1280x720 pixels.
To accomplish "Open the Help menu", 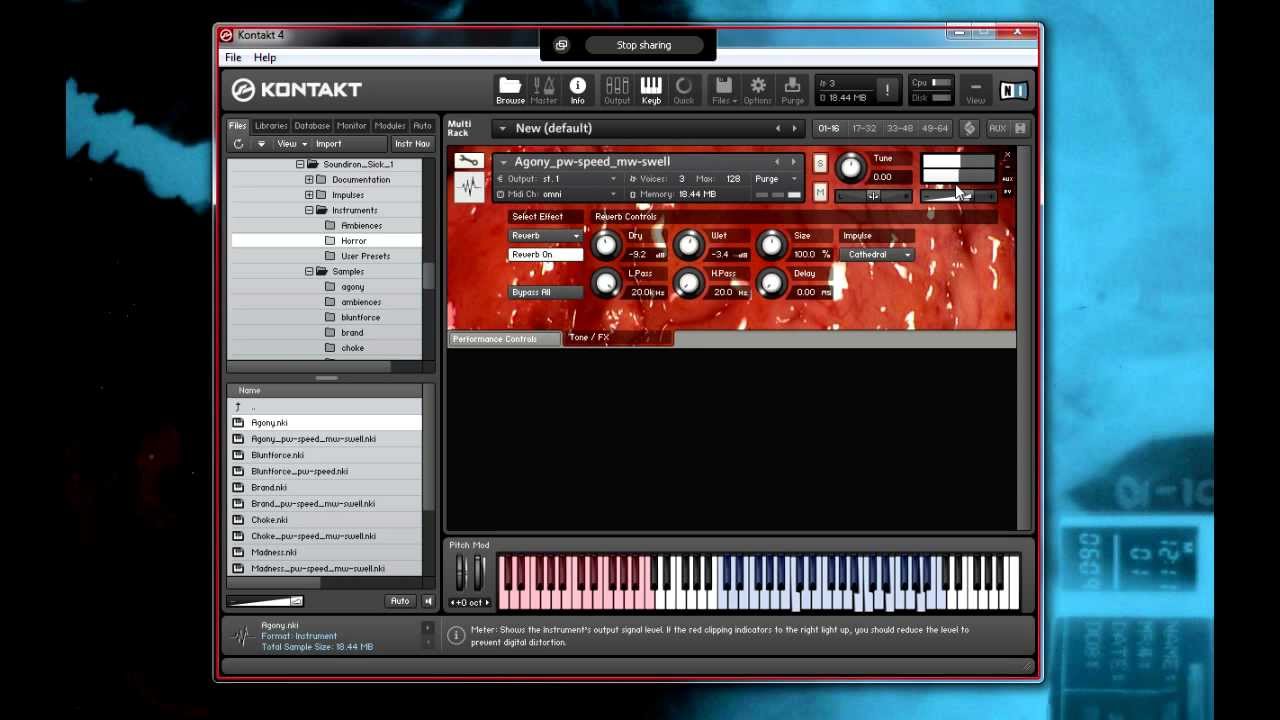I will (x=265, y=58).
